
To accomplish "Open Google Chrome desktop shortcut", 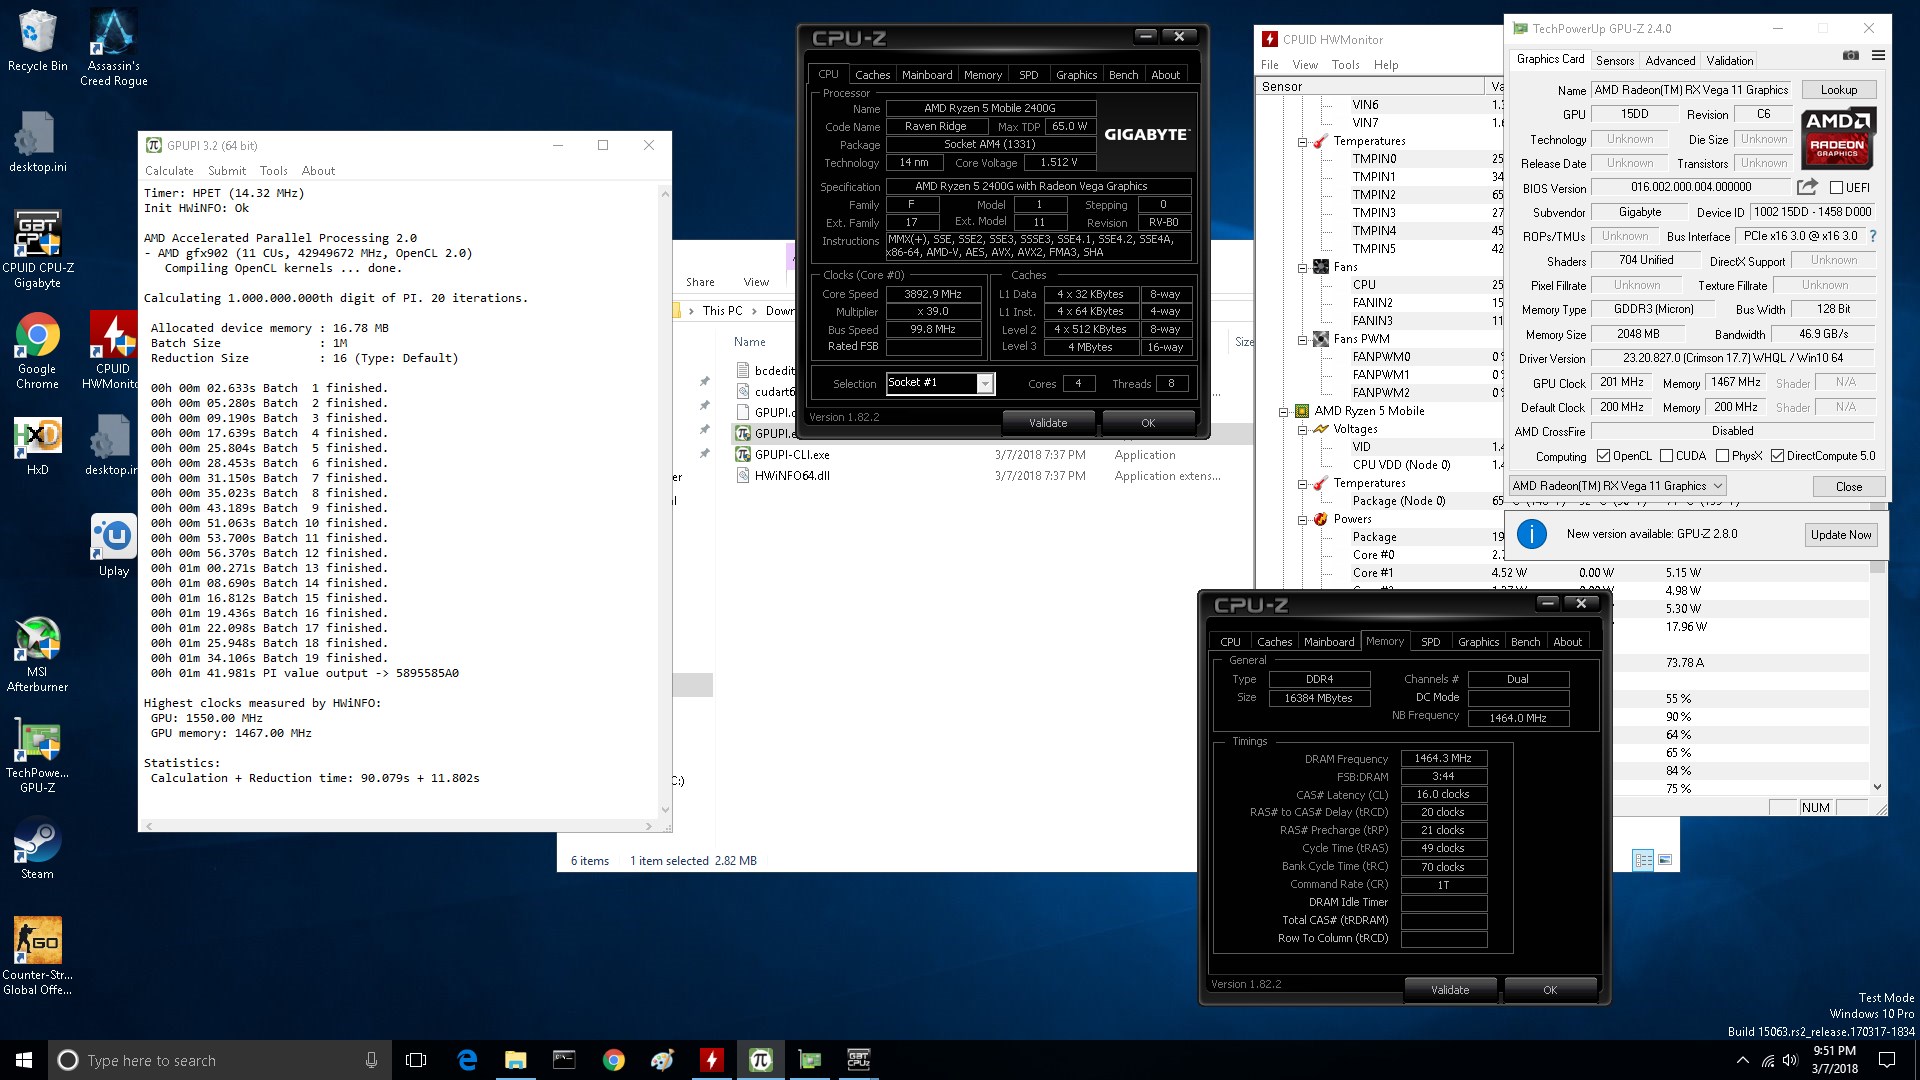I will coord(37,350).
